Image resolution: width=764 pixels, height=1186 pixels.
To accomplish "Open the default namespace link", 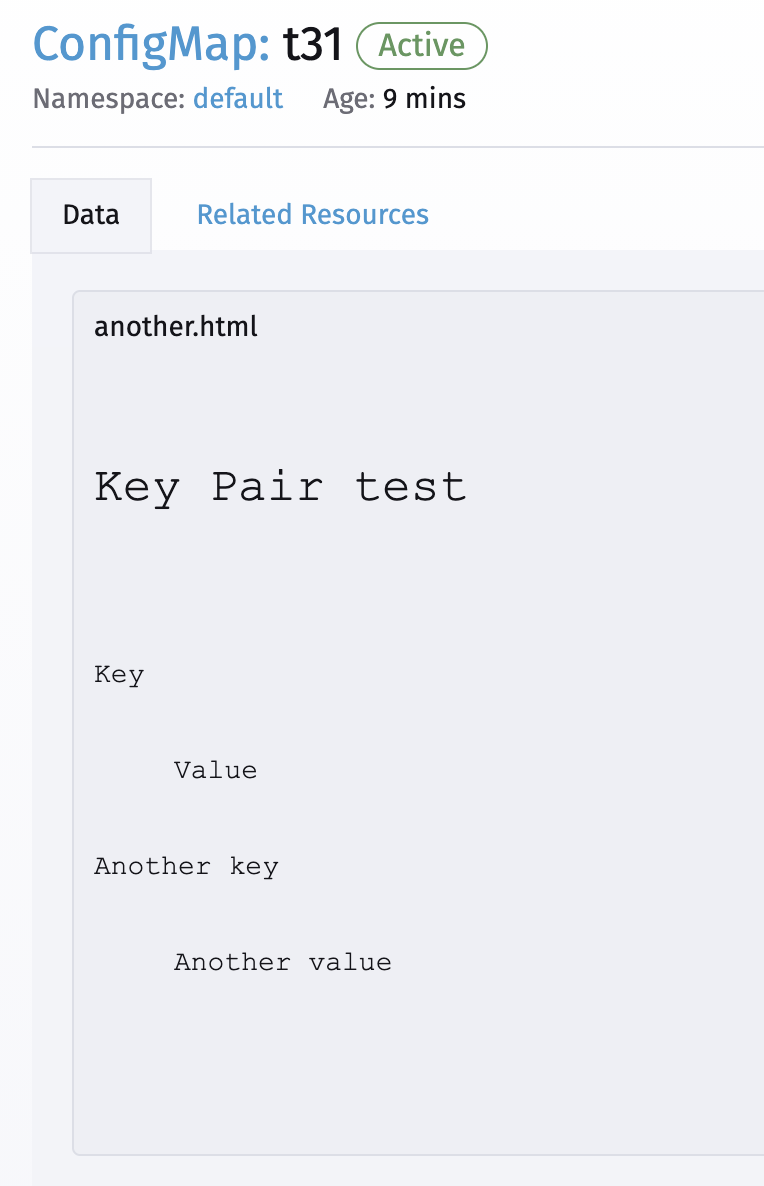I will click(238, 98).
